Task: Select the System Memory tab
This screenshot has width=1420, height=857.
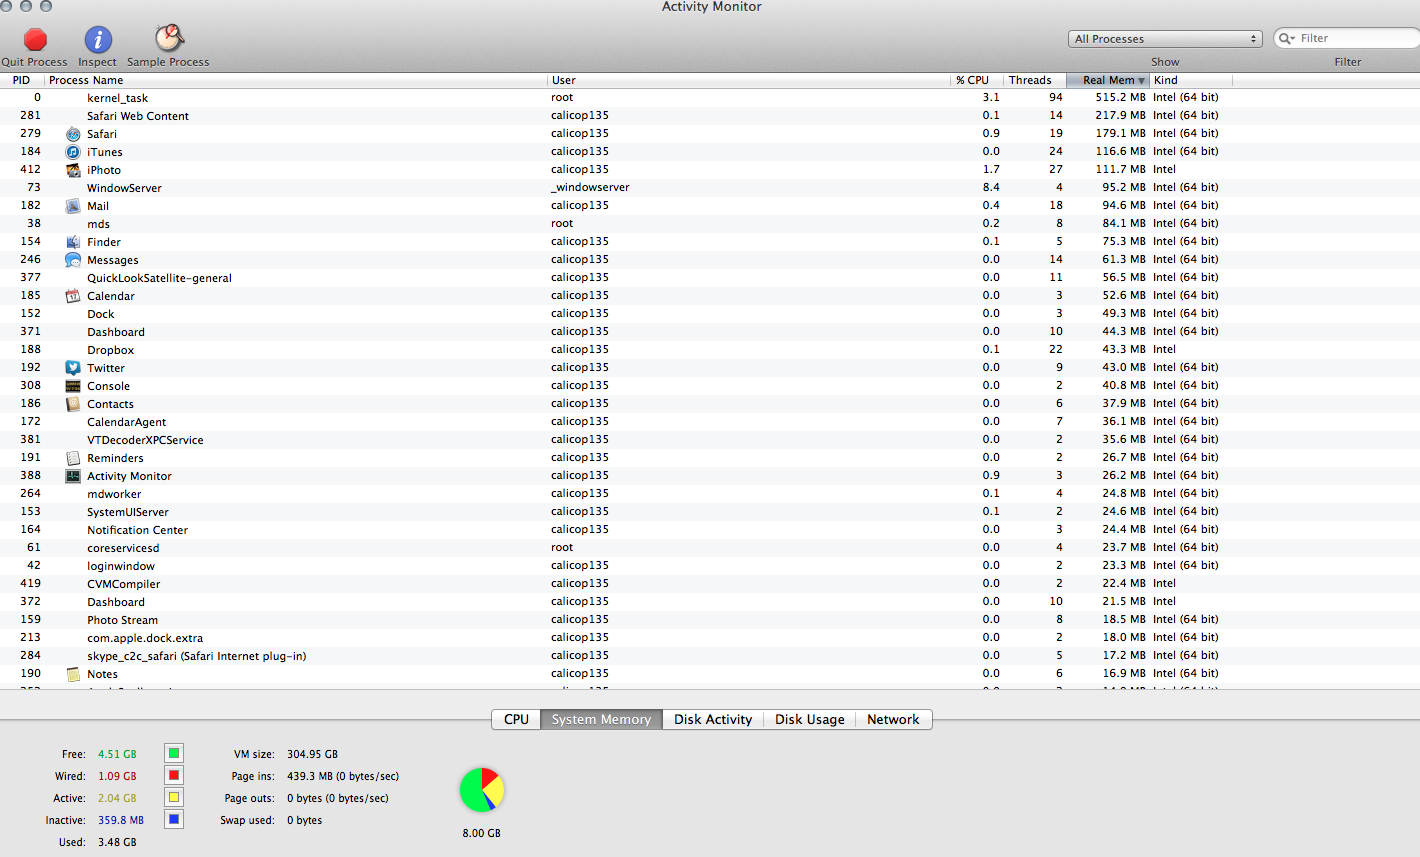Action: coord(601,719)
